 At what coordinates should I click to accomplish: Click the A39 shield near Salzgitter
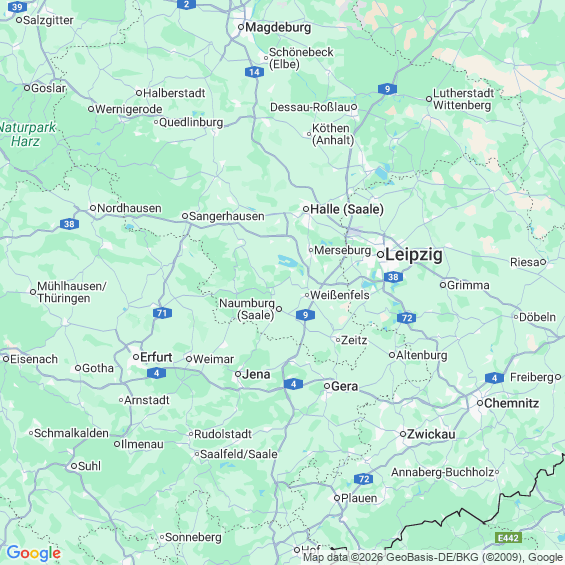pos(17,7)
